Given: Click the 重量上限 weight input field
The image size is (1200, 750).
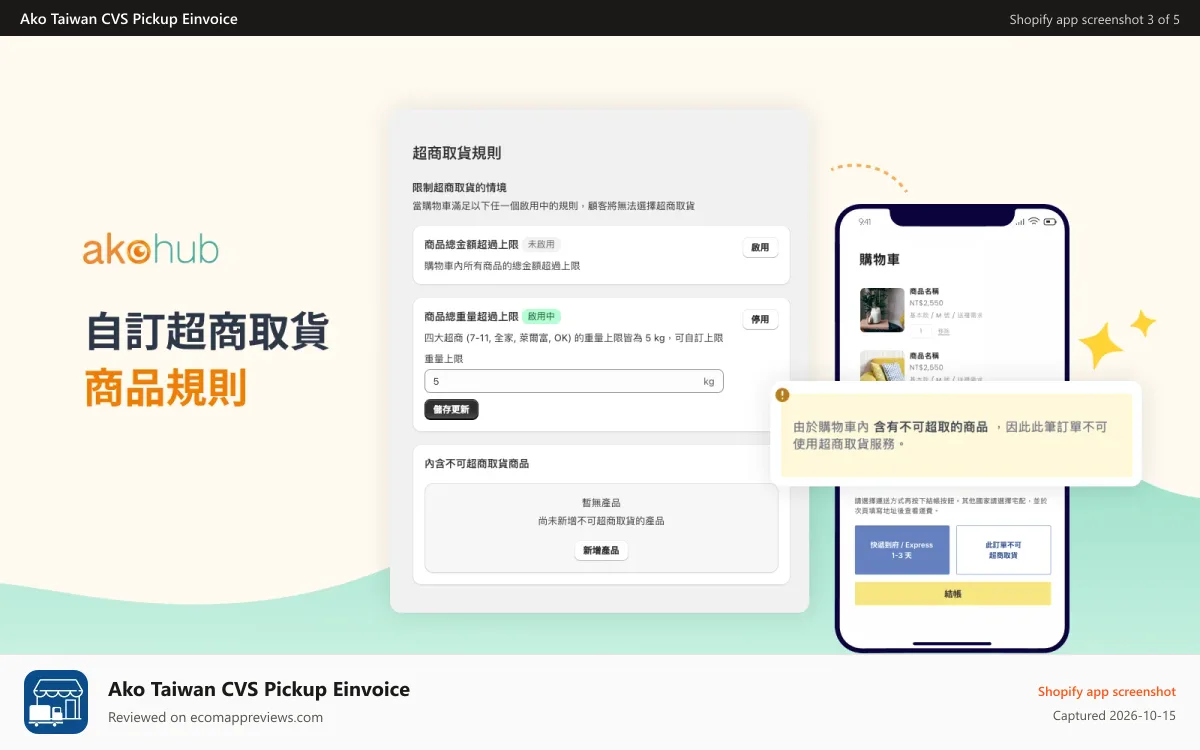Looking at the screenshot, I should pyautogui.click(x=574, y=381).
